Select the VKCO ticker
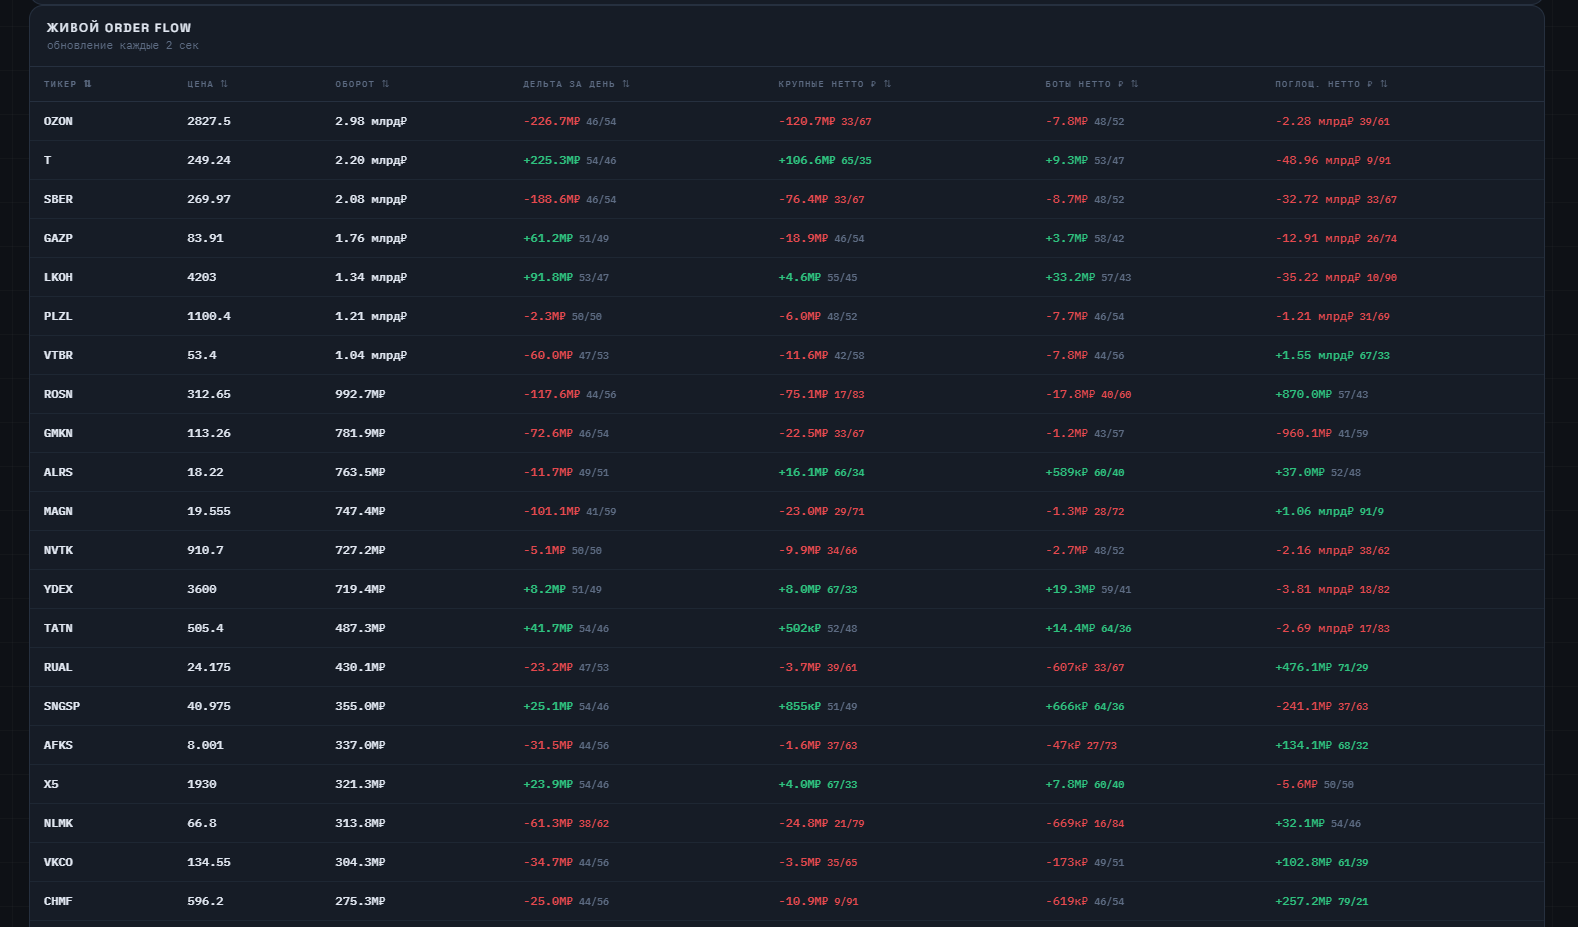The width and height of the screenshot is (1578, 927). (x=58, y=862)
